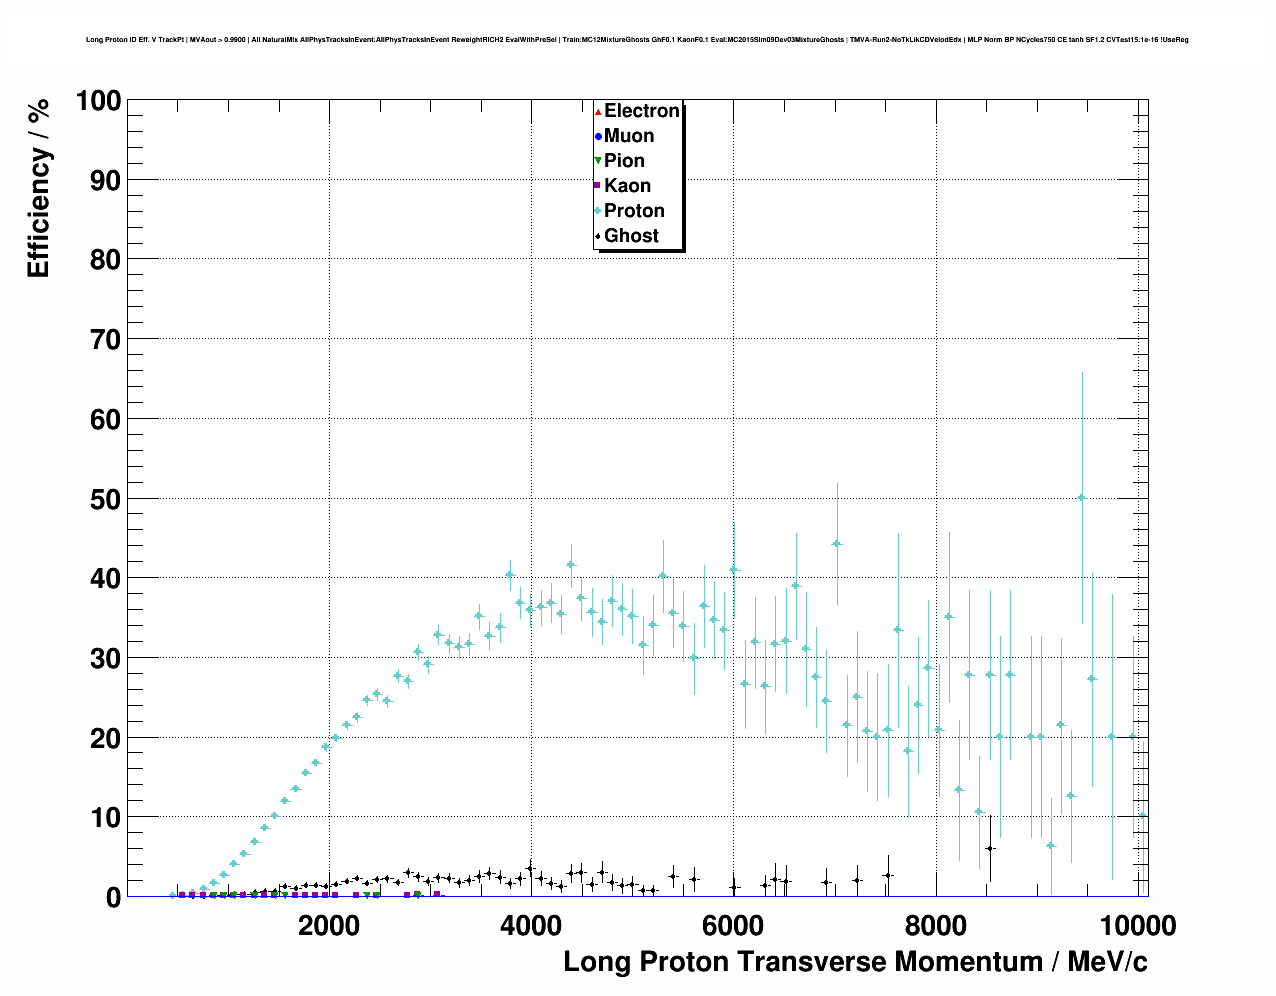The height and width of the screenshot is (996, 1276).
Task: Click the black Ghost legend marker
Action: [598, 236]
